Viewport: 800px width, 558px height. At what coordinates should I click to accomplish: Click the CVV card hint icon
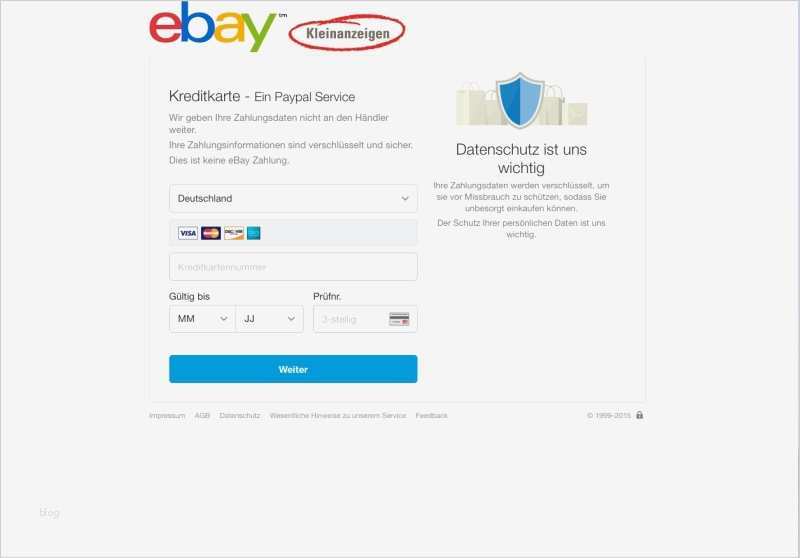[399, 319]
